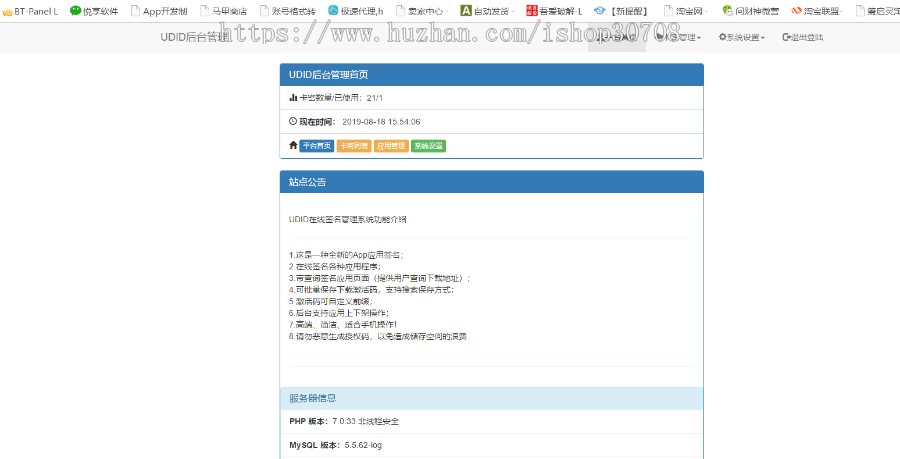Open the 淘宝联盟 bookmark with orange icon
The height and width of the screenshot is (459, 900).
(x=816, y=11)
